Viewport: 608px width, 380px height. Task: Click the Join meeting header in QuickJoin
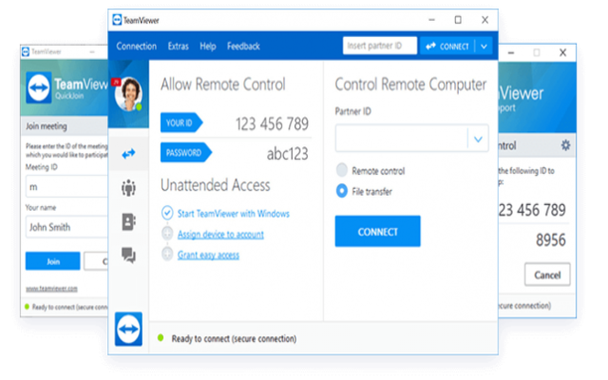(x=46, y=126)
